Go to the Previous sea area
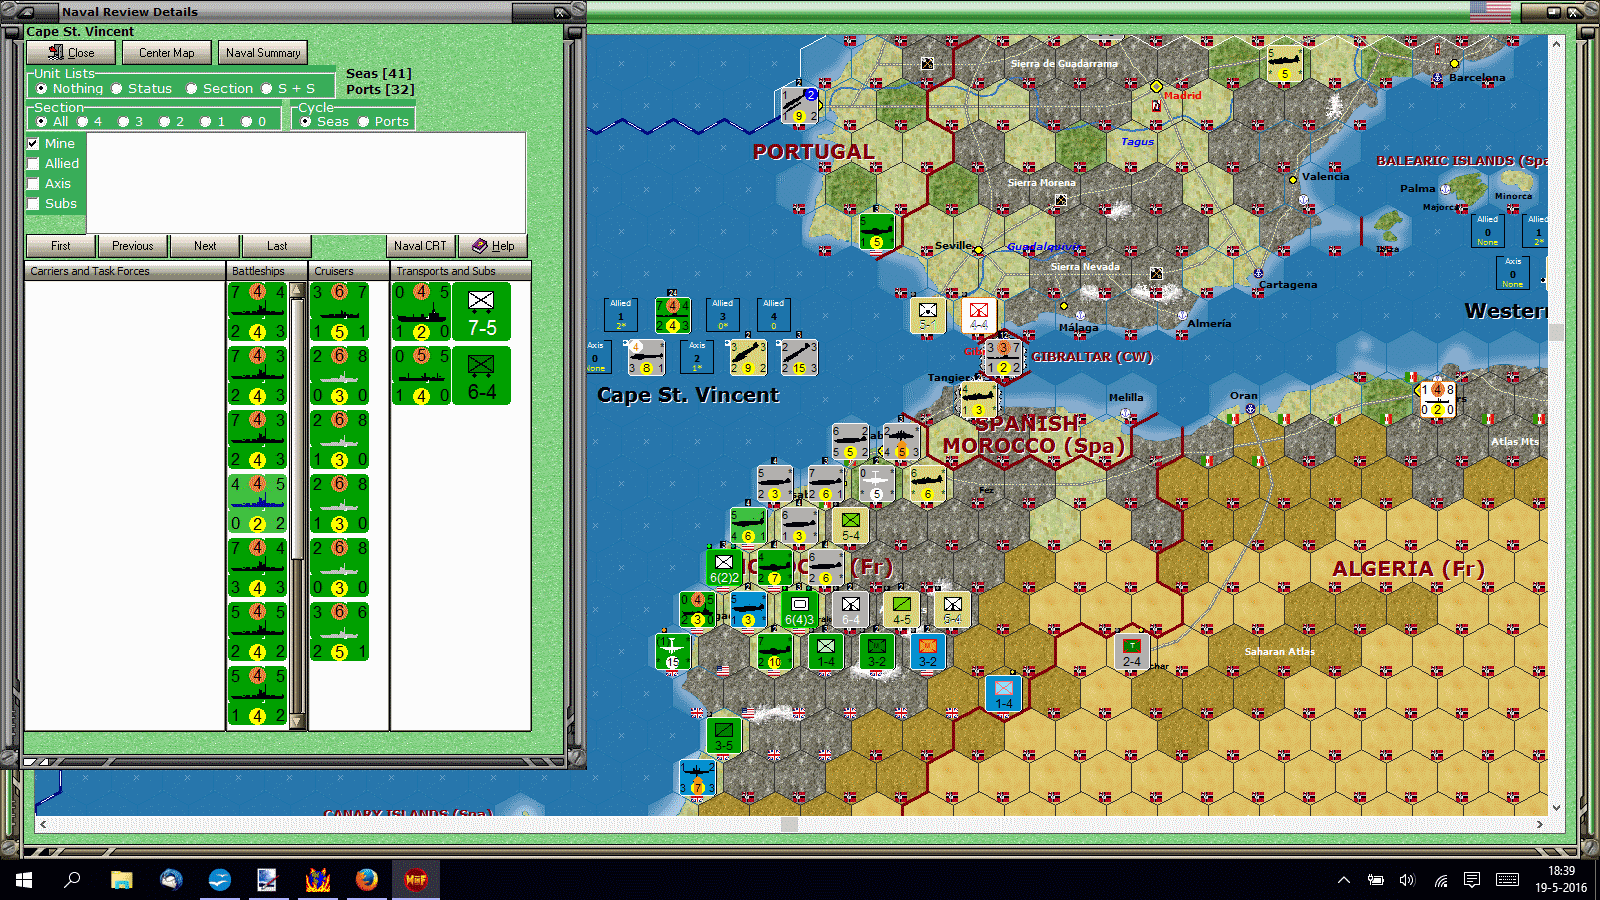Screen dimensions: 1600x900 click(133, 246)
